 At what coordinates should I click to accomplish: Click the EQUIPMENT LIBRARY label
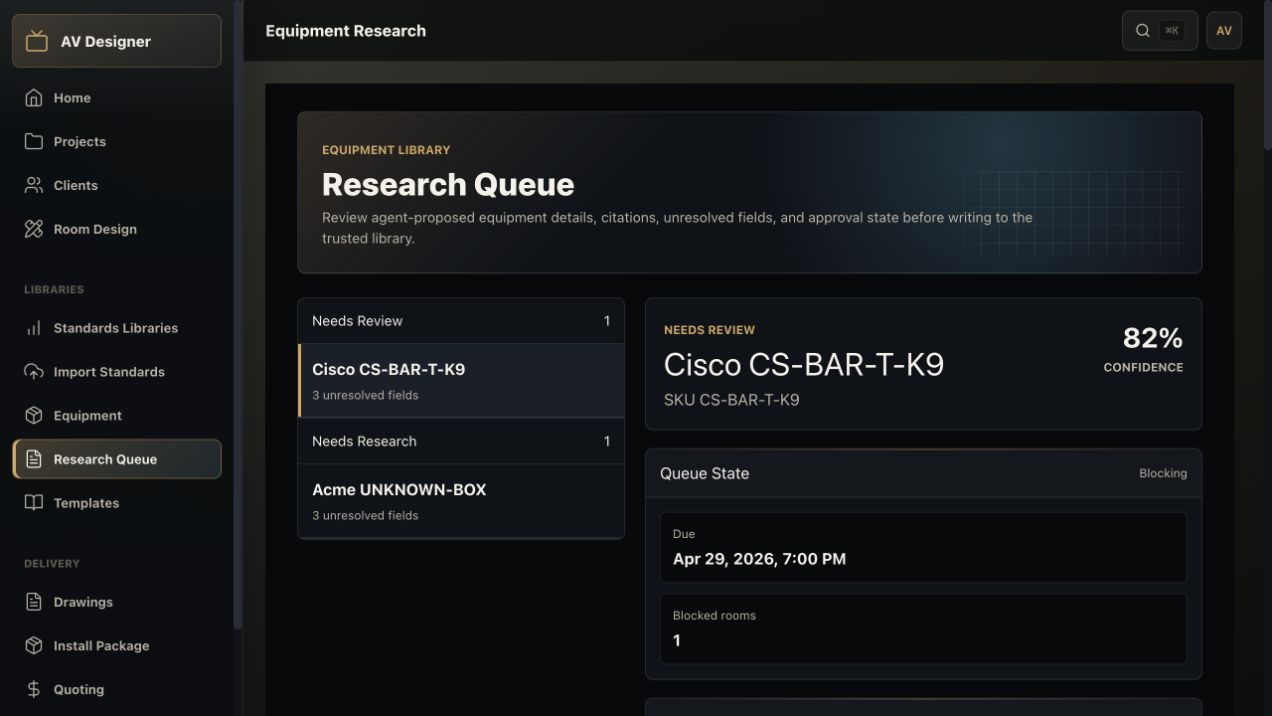pos(386,150)
